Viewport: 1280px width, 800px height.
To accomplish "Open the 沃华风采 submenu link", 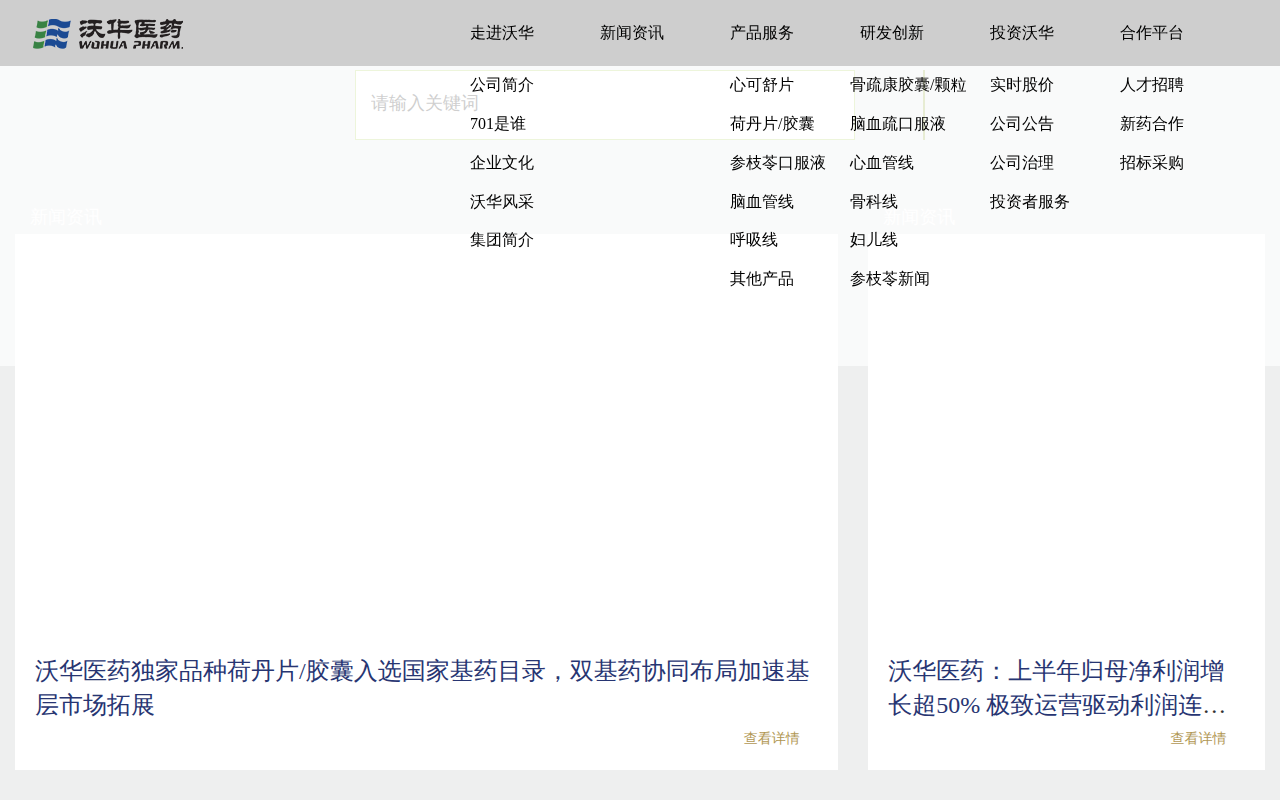I will (502, 202).
